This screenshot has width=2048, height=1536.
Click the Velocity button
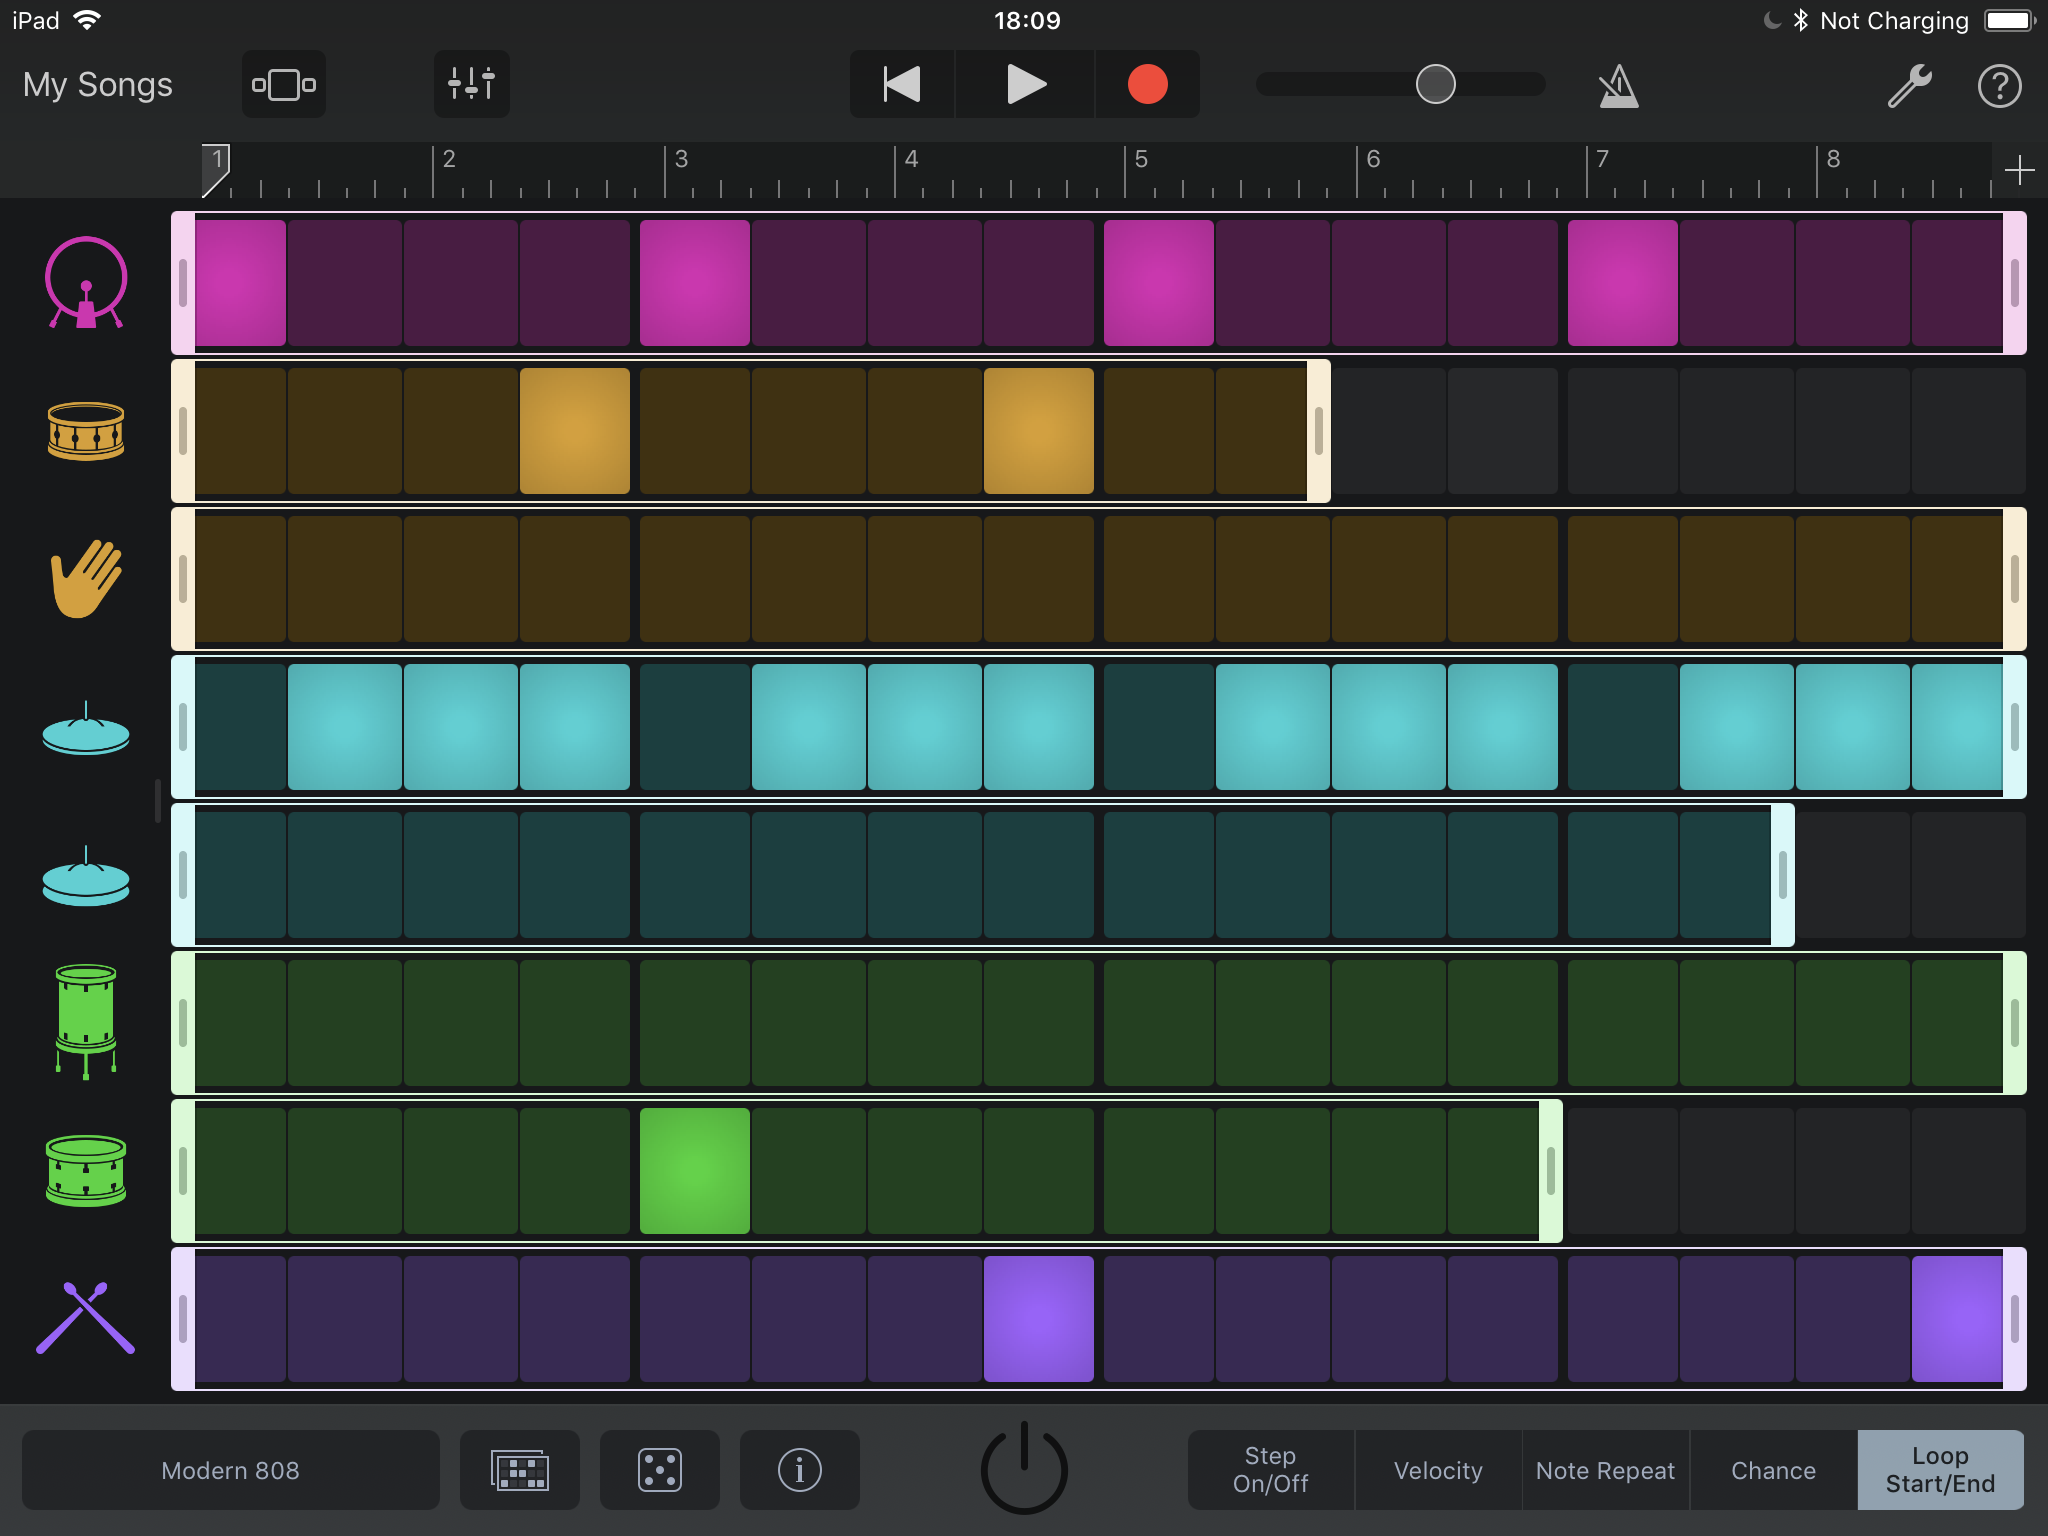pyautogui.click(x=1438, y=1471)
